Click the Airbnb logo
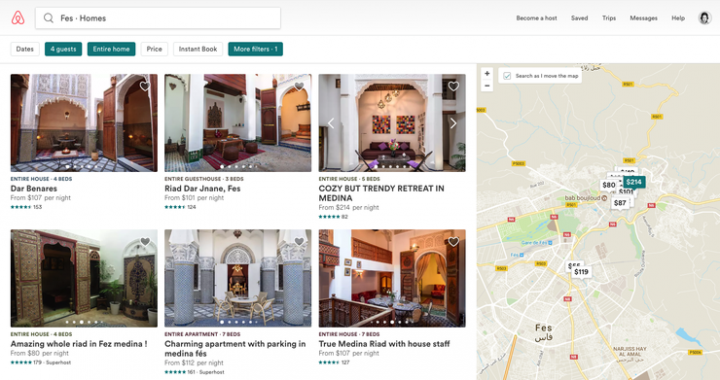Image resolution: width=720 pixels, height=380 pixels. [18, 18]
